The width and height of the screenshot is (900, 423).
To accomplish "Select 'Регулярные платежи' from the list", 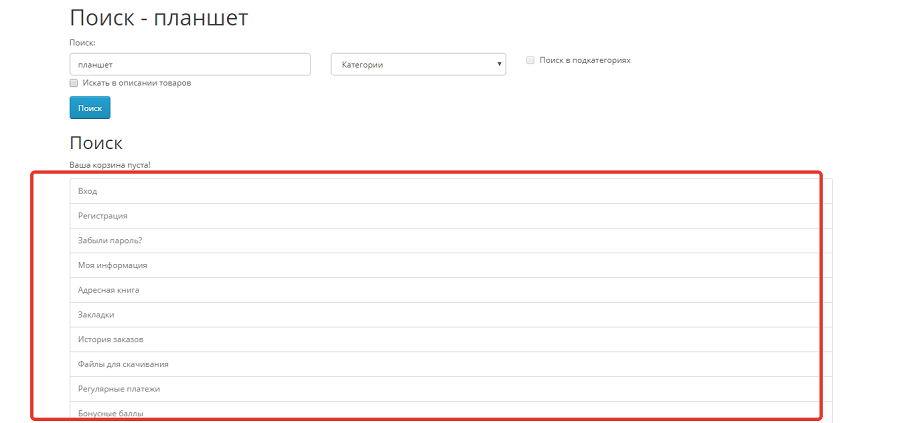I will pyautogui.click(x=451, y=389).
